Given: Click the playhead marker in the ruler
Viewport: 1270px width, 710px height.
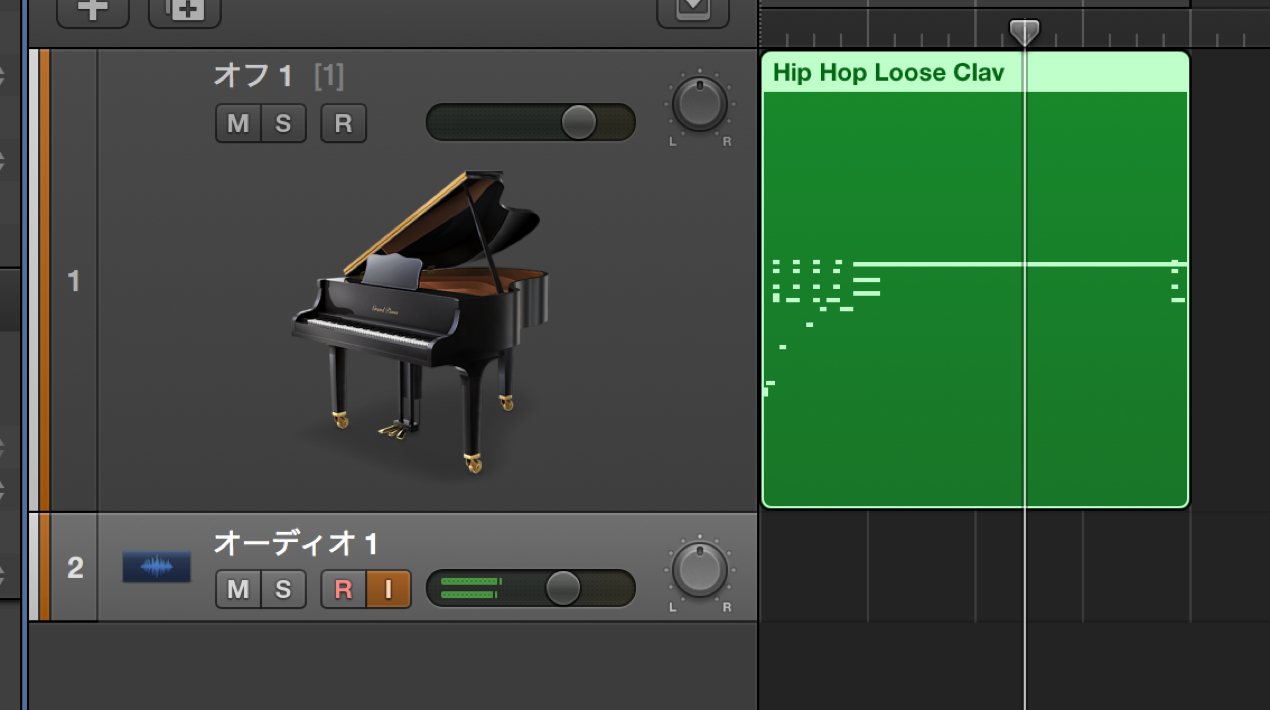Looking at the screenshot, I should pos(1024,32).
